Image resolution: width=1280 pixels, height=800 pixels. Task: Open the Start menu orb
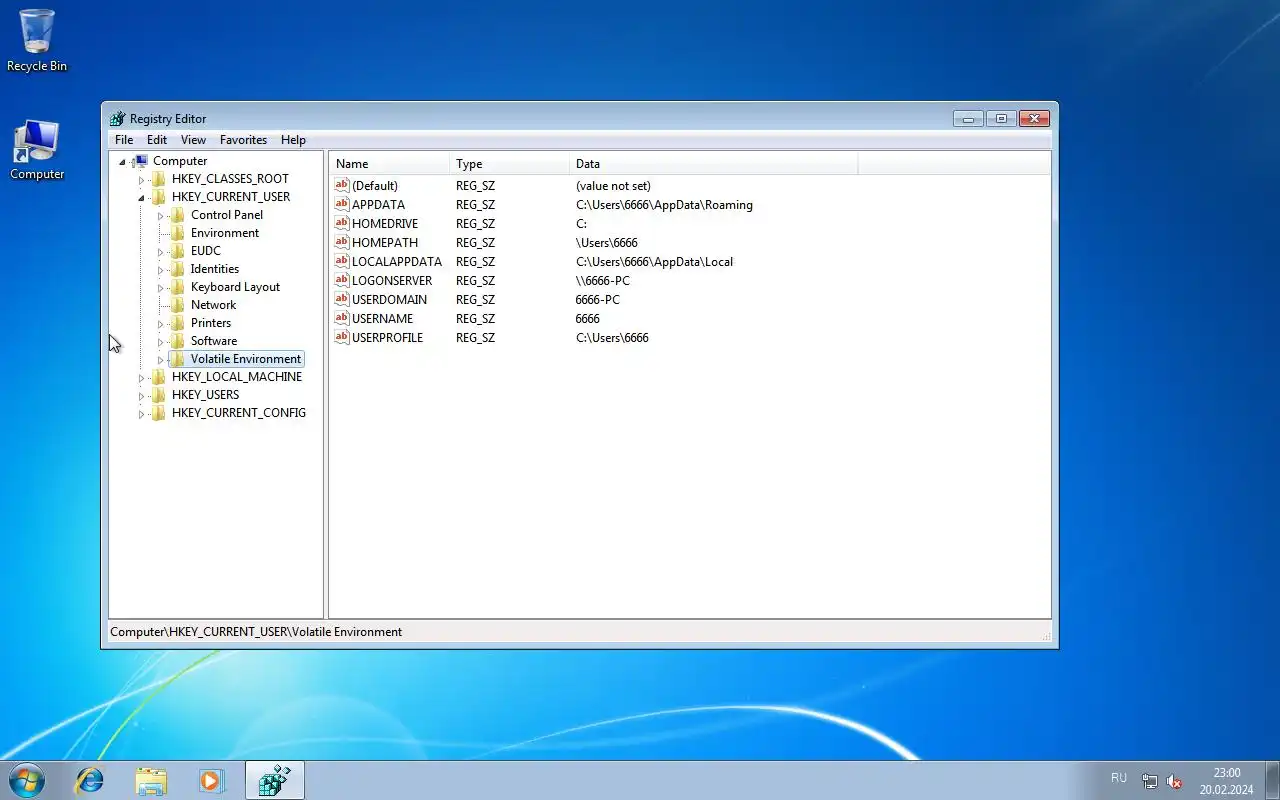[27, 780]
